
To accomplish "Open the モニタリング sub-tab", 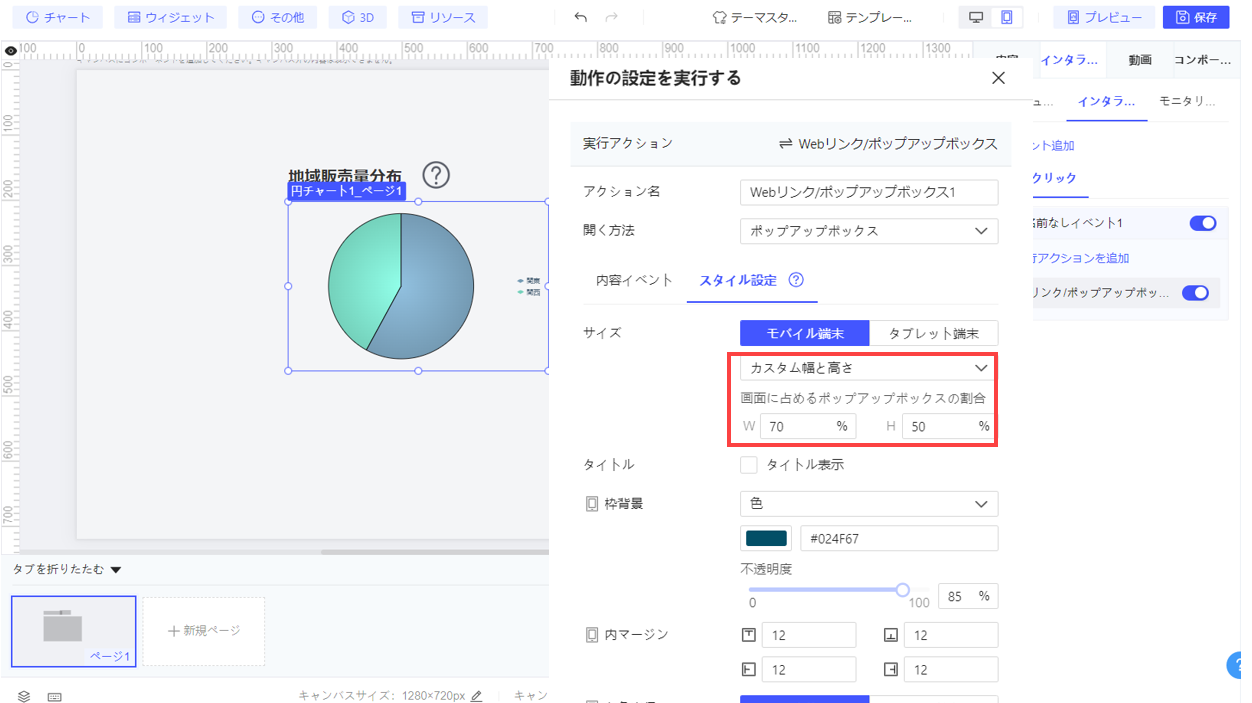I will point(1187,101).
